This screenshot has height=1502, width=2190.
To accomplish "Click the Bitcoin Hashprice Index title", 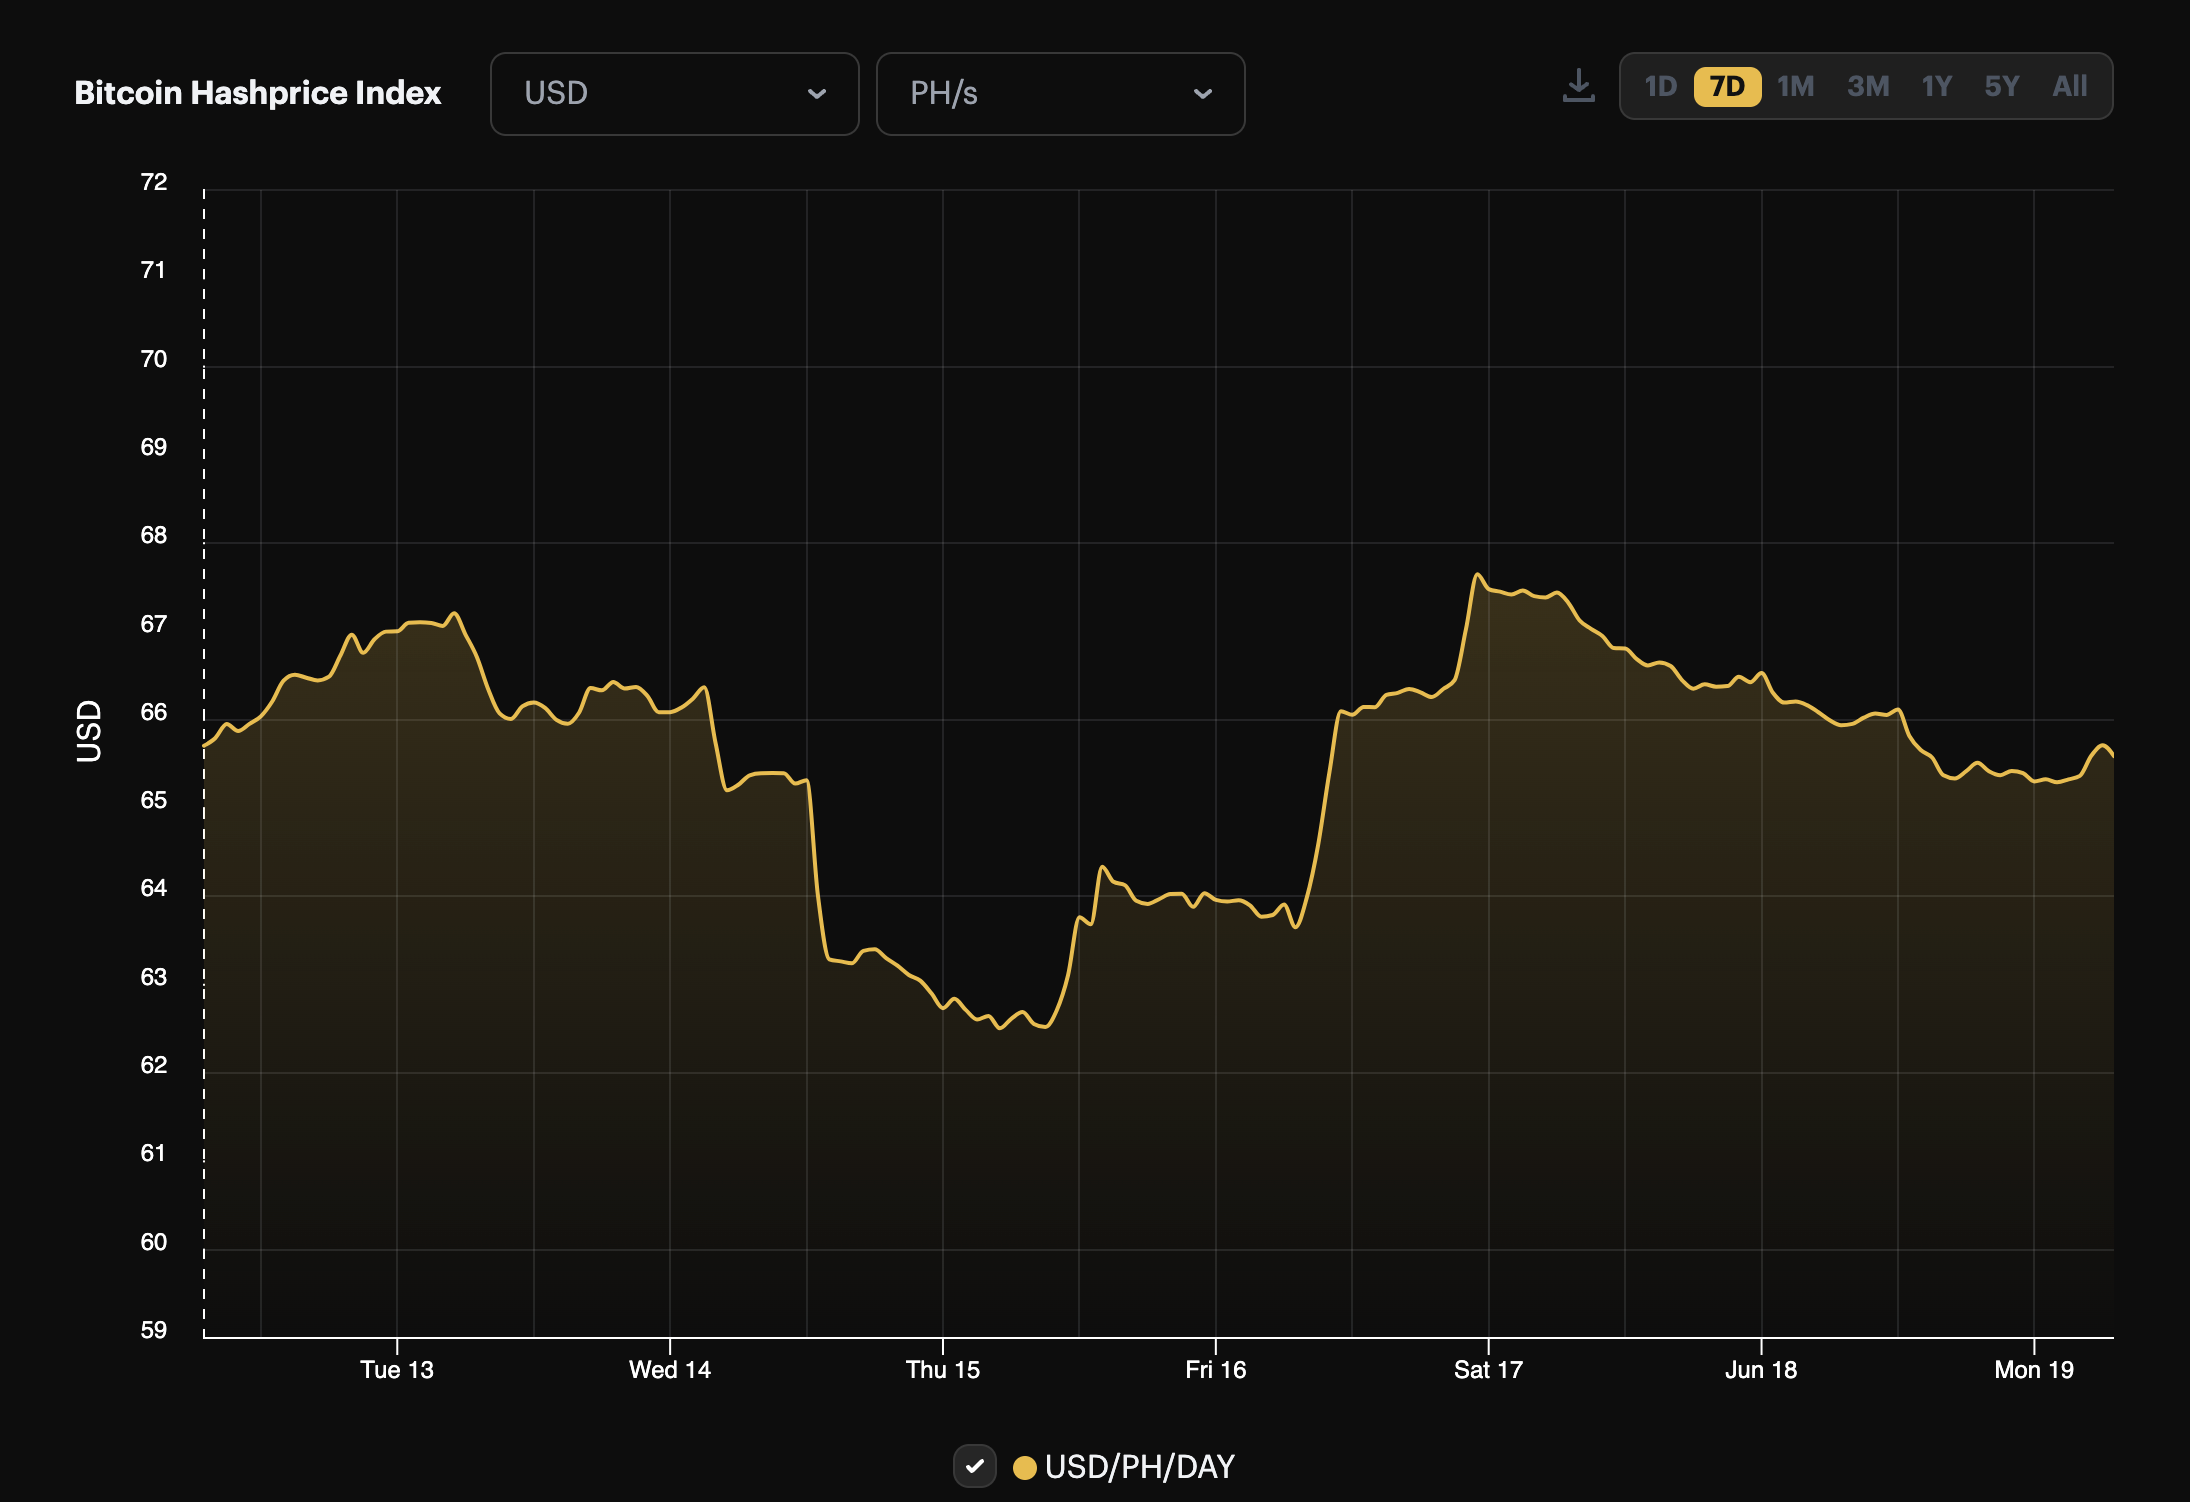I will point(258,93).
